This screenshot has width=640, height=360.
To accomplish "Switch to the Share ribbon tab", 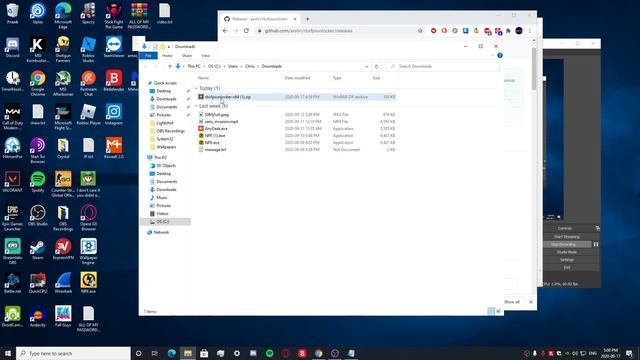I will (187, 56).
